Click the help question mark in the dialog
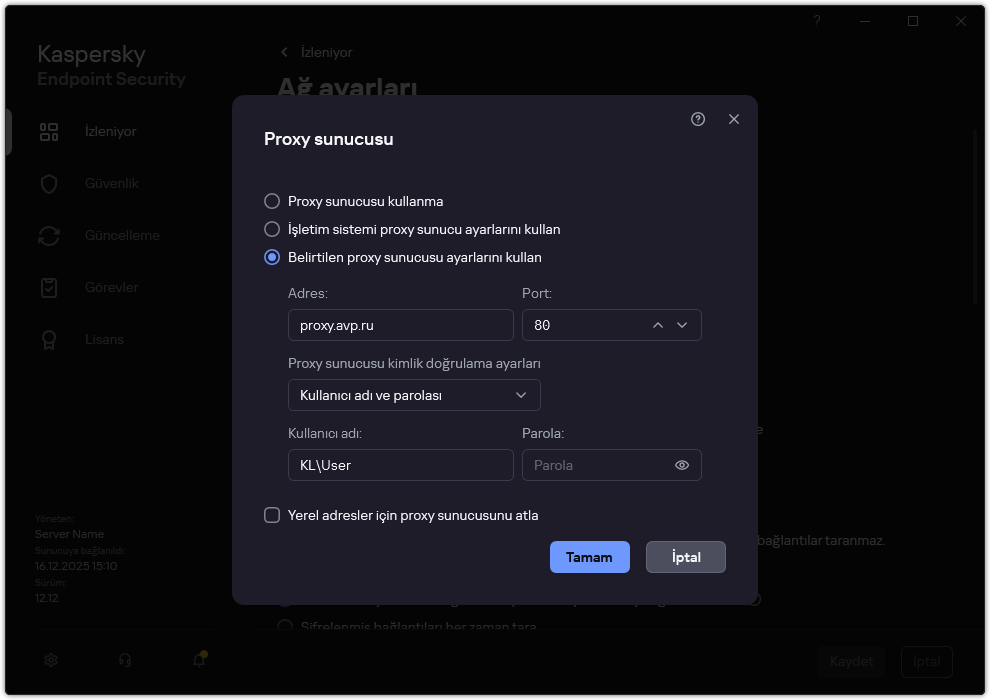The image size is (990, 700). point(697,119)
